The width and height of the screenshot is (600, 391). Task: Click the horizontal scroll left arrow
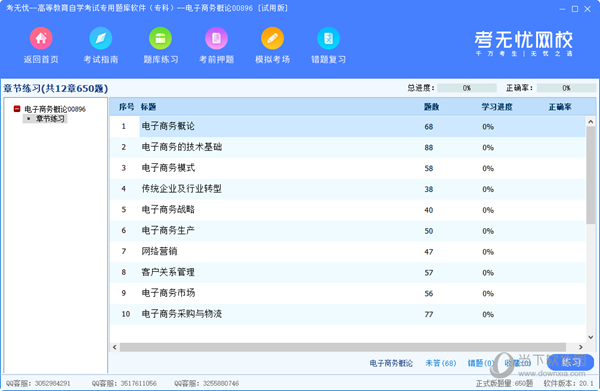pos(114,347)
